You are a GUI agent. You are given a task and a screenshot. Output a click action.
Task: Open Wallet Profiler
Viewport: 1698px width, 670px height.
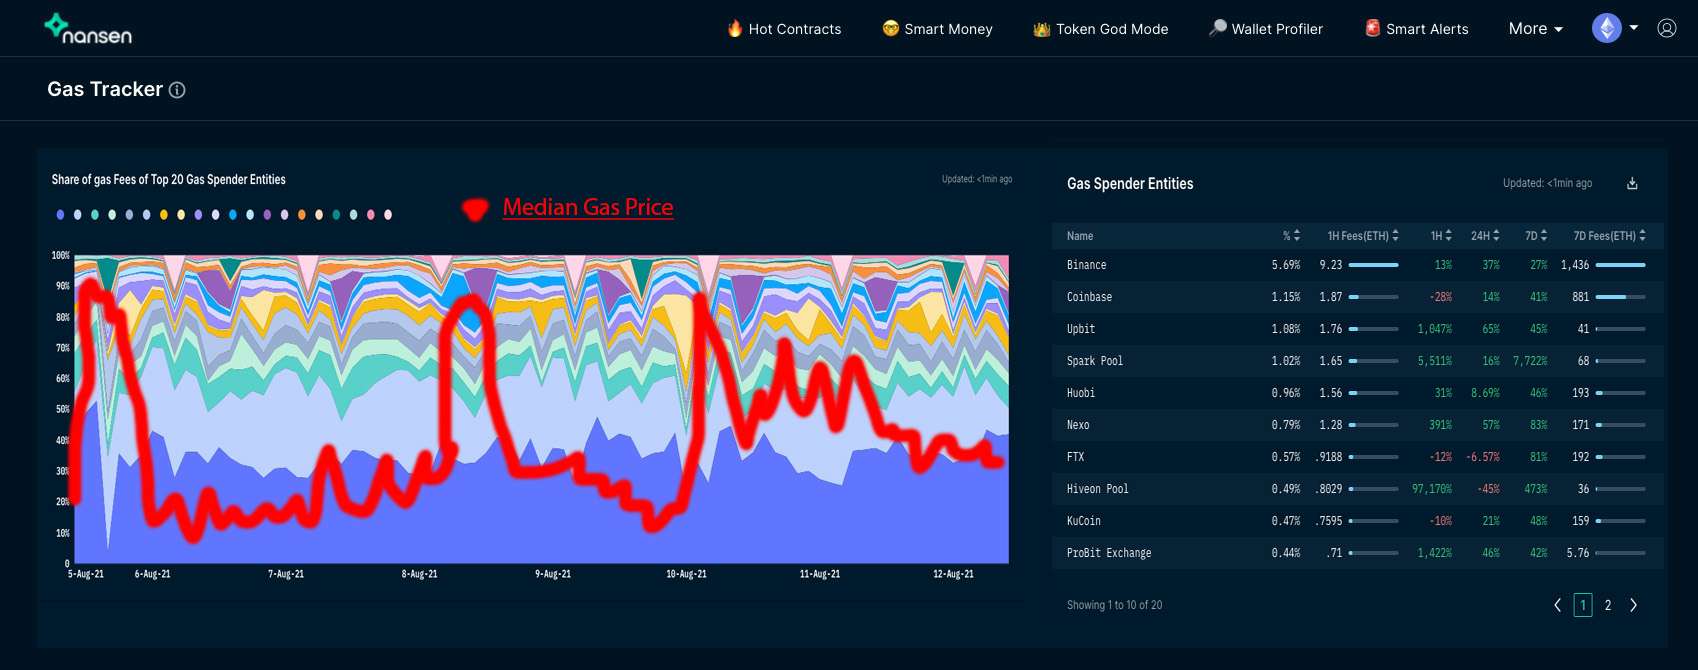[x=1265, y=29]
